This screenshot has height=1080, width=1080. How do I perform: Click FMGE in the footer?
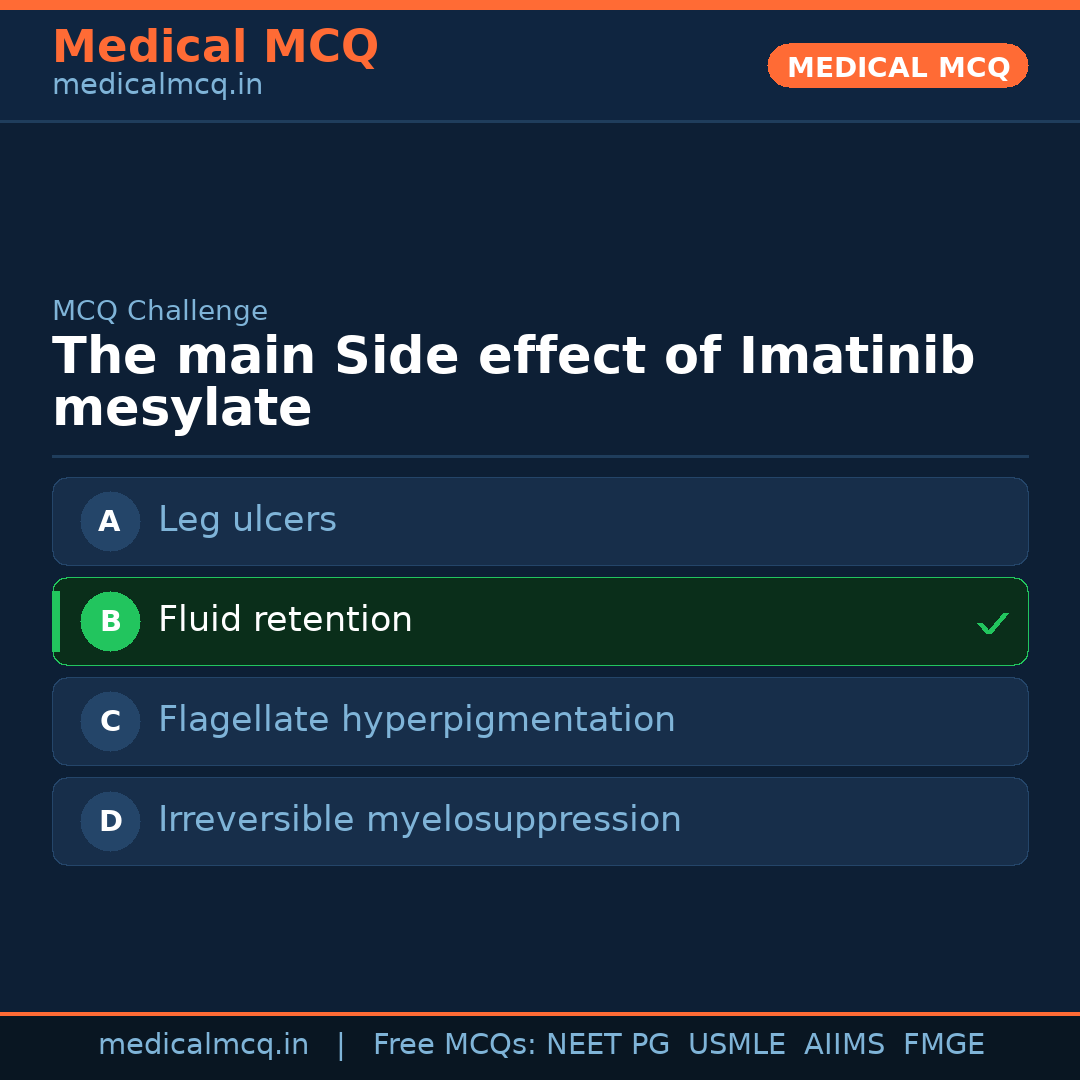pos(943,1045)
